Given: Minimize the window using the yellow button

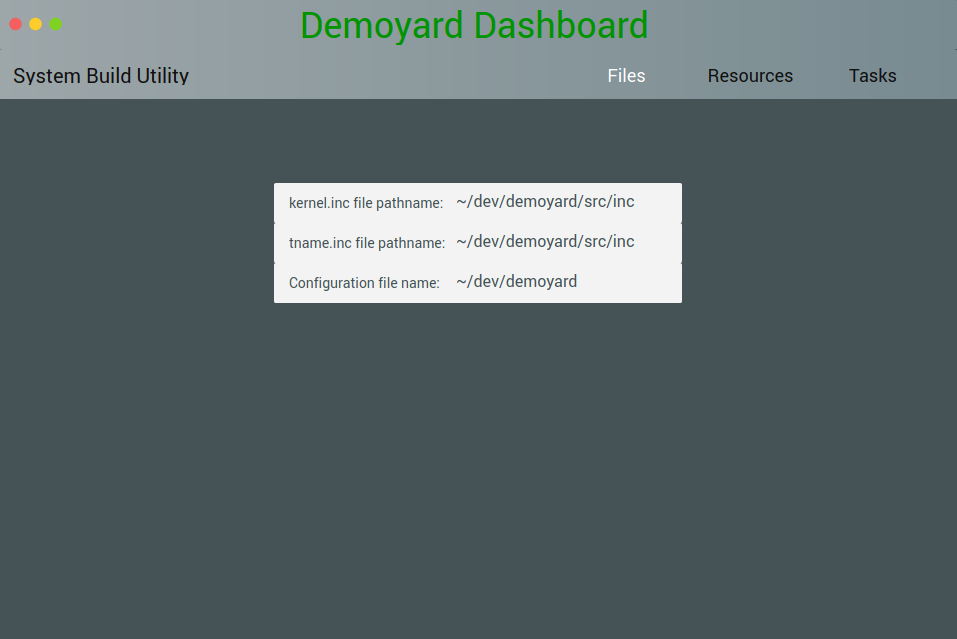Looking at the screenshot, I should (36, 24).
